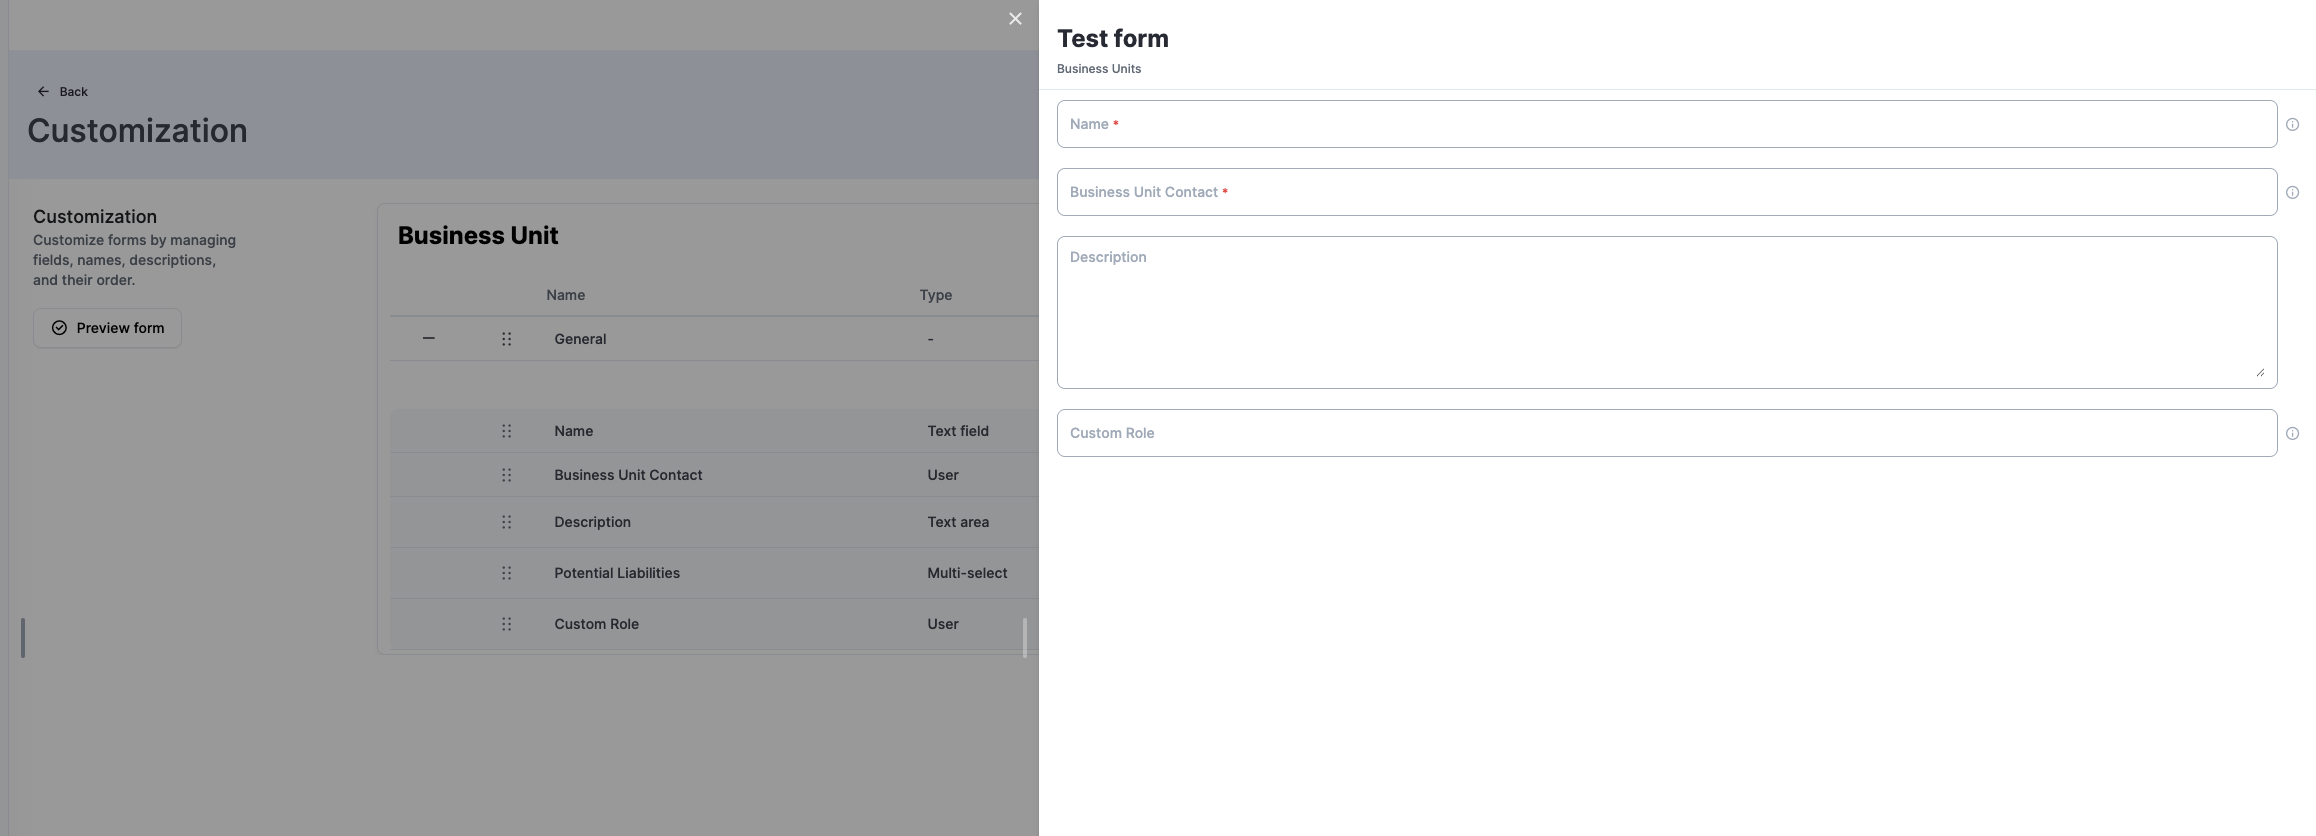2316x836 pixels.
Task: Grab the drag handle for General row
Action: click(507, 339)
